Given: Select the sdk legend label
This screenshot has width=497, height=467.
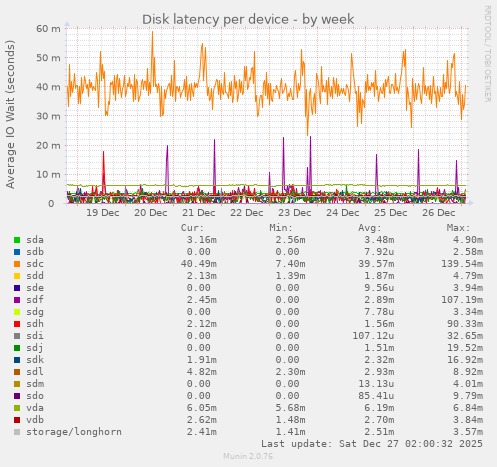Looking at the screenshot, I should pyautogui.click(x=35, y=360).
